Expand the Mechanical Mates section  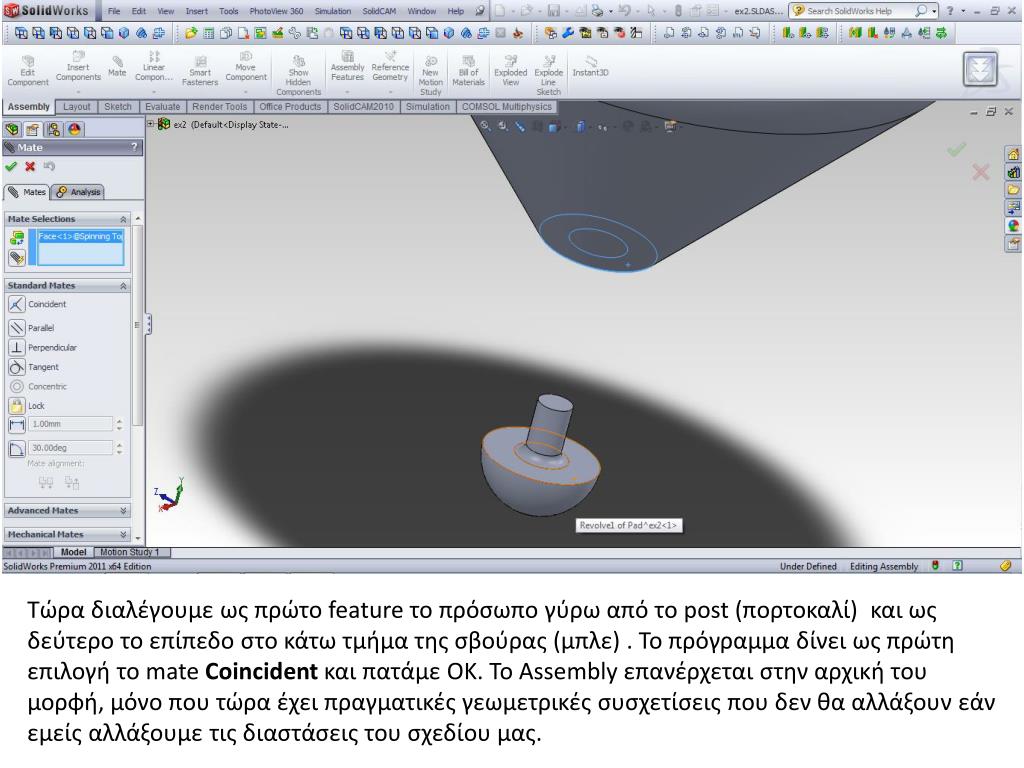click(x=123, y=534)
